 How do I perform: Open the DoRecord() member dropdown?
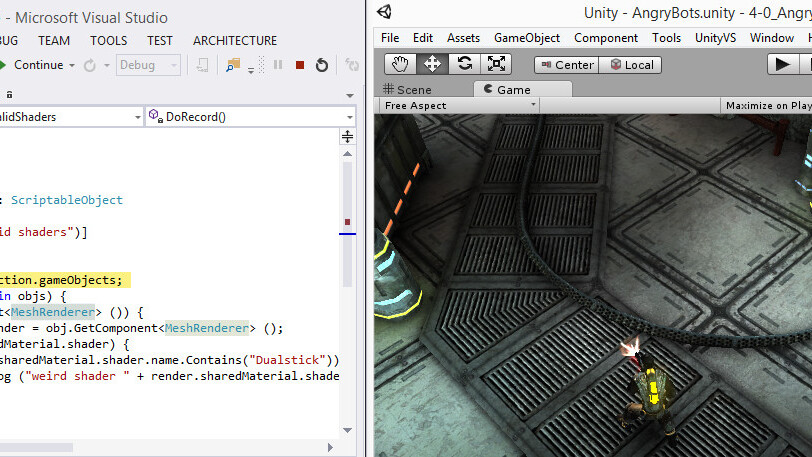point(251,117)
